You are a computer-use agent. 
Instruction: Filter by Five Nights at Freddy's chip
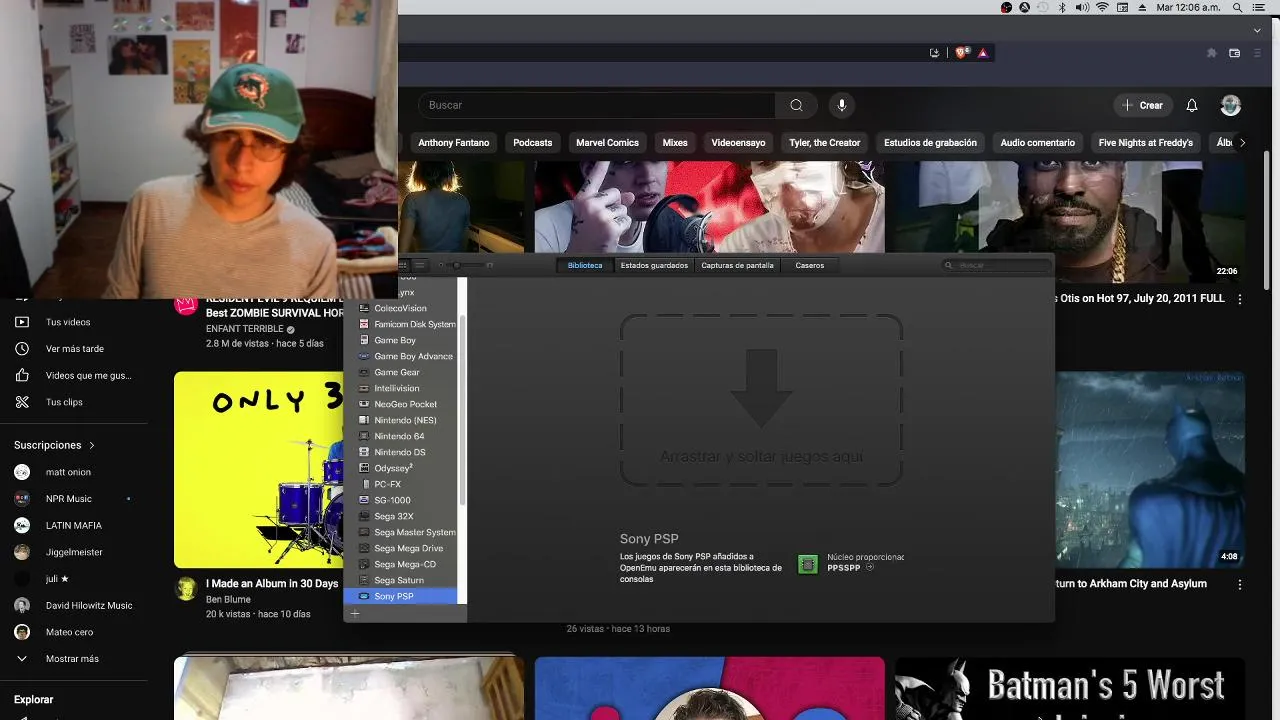coord(1146,143)
